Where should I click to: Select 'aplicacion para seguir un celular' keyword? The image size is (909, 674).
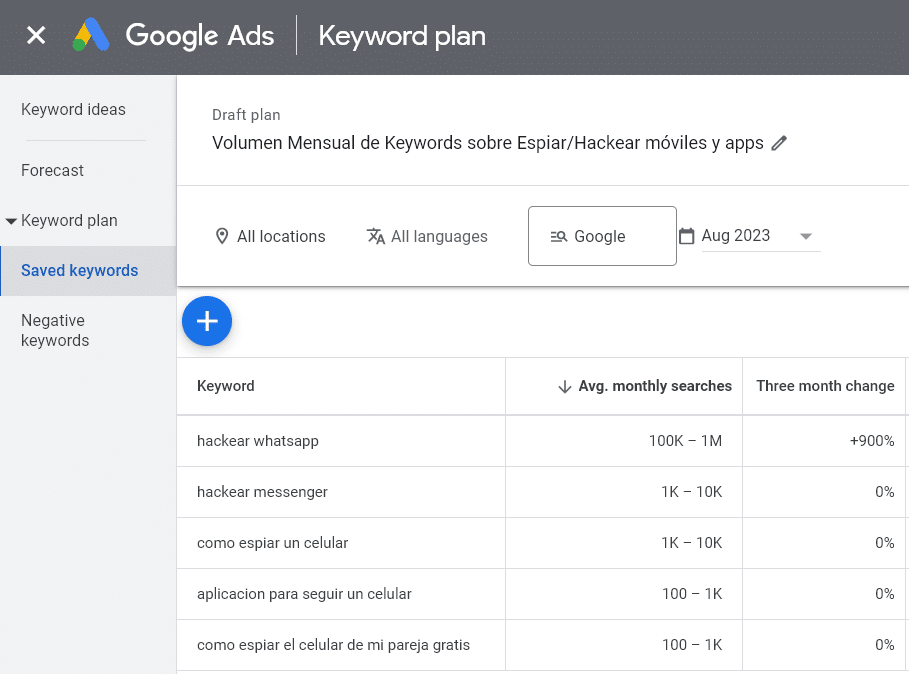pos(304,594)
